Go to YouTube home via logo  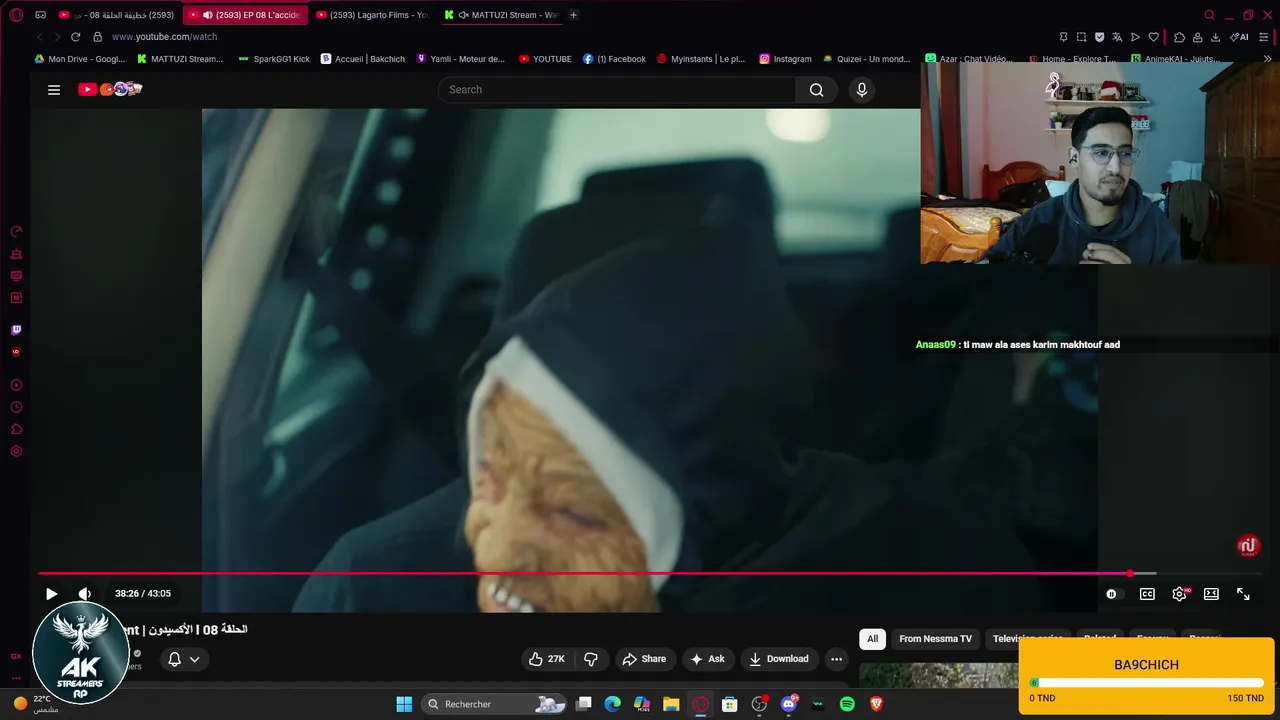(110, 90)
